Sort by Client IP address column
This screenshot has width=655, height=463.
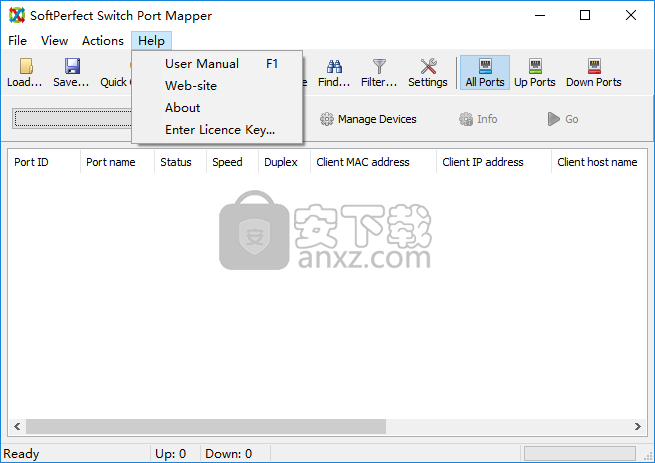tap(494, 162)
